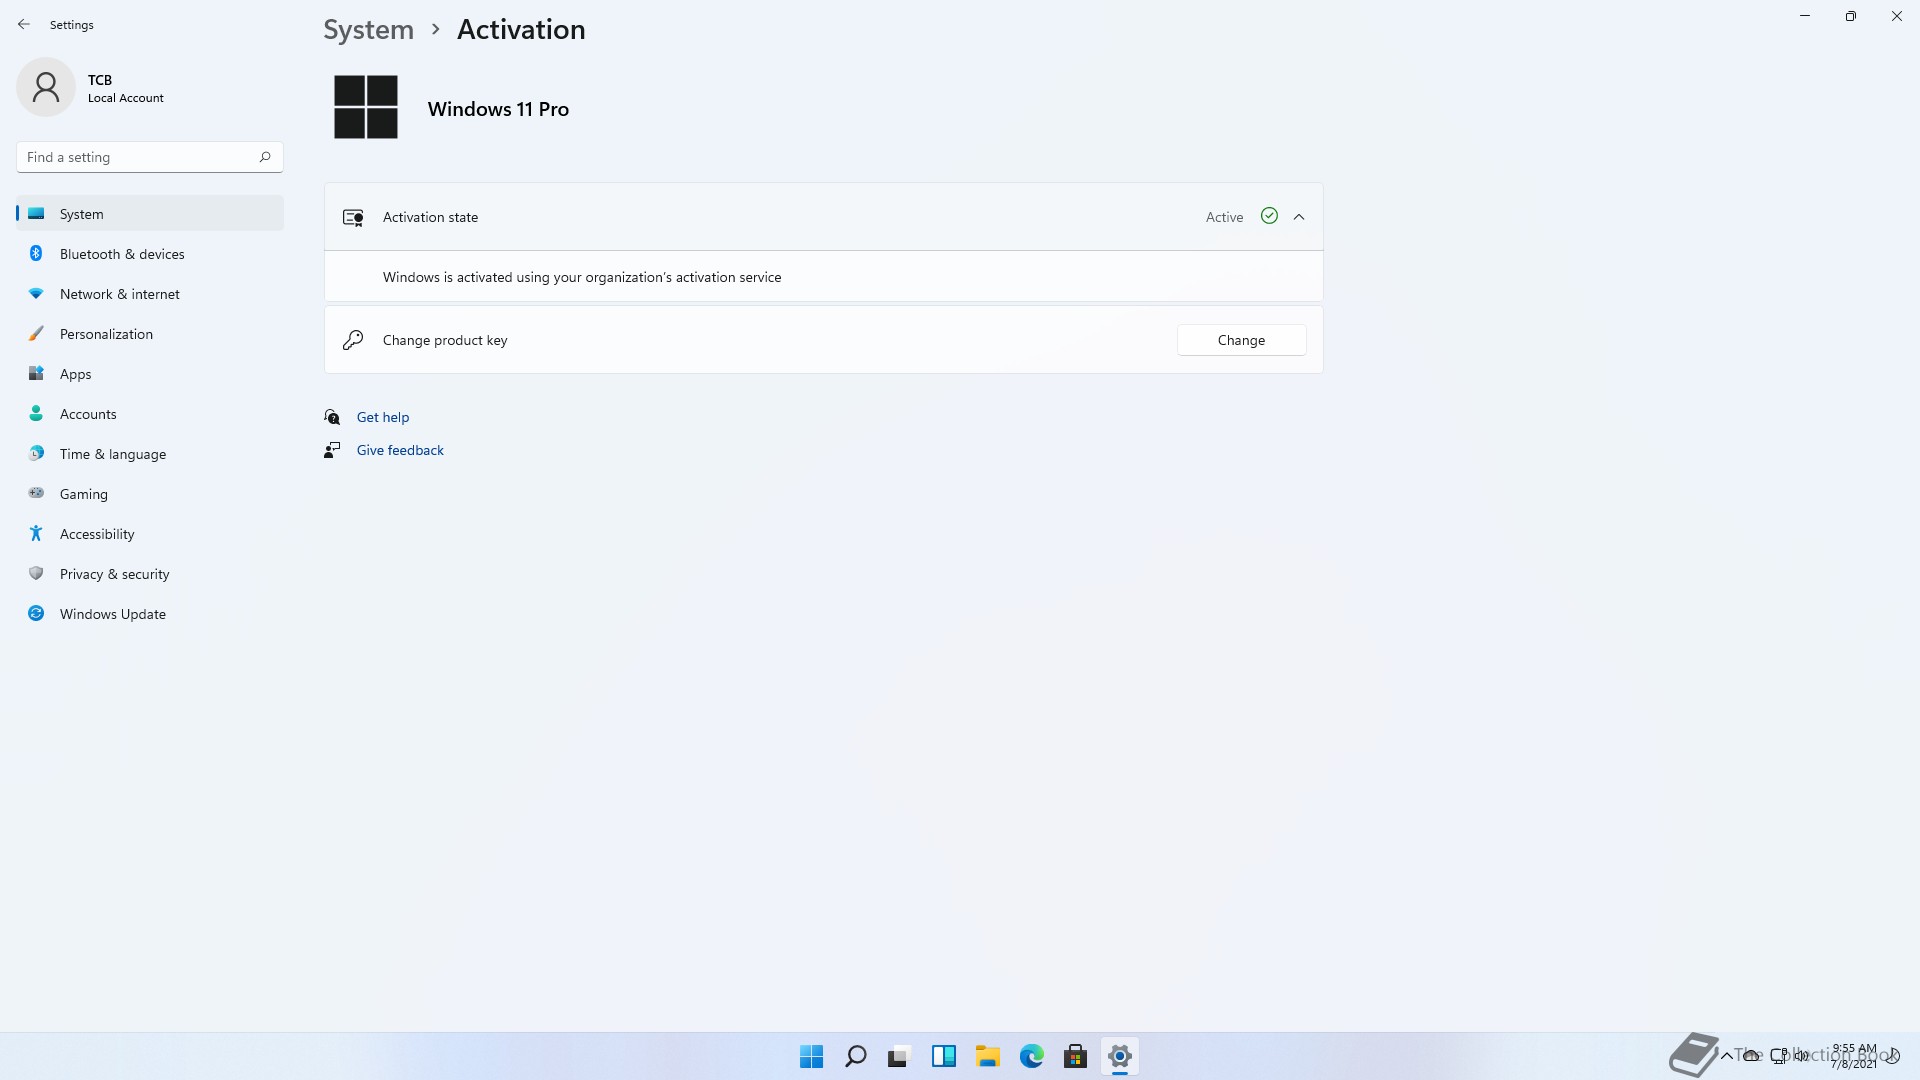The height and width of the screenshot is (1080, 1920).
Task: Collapse the Activation state section
Action: 1299,217
